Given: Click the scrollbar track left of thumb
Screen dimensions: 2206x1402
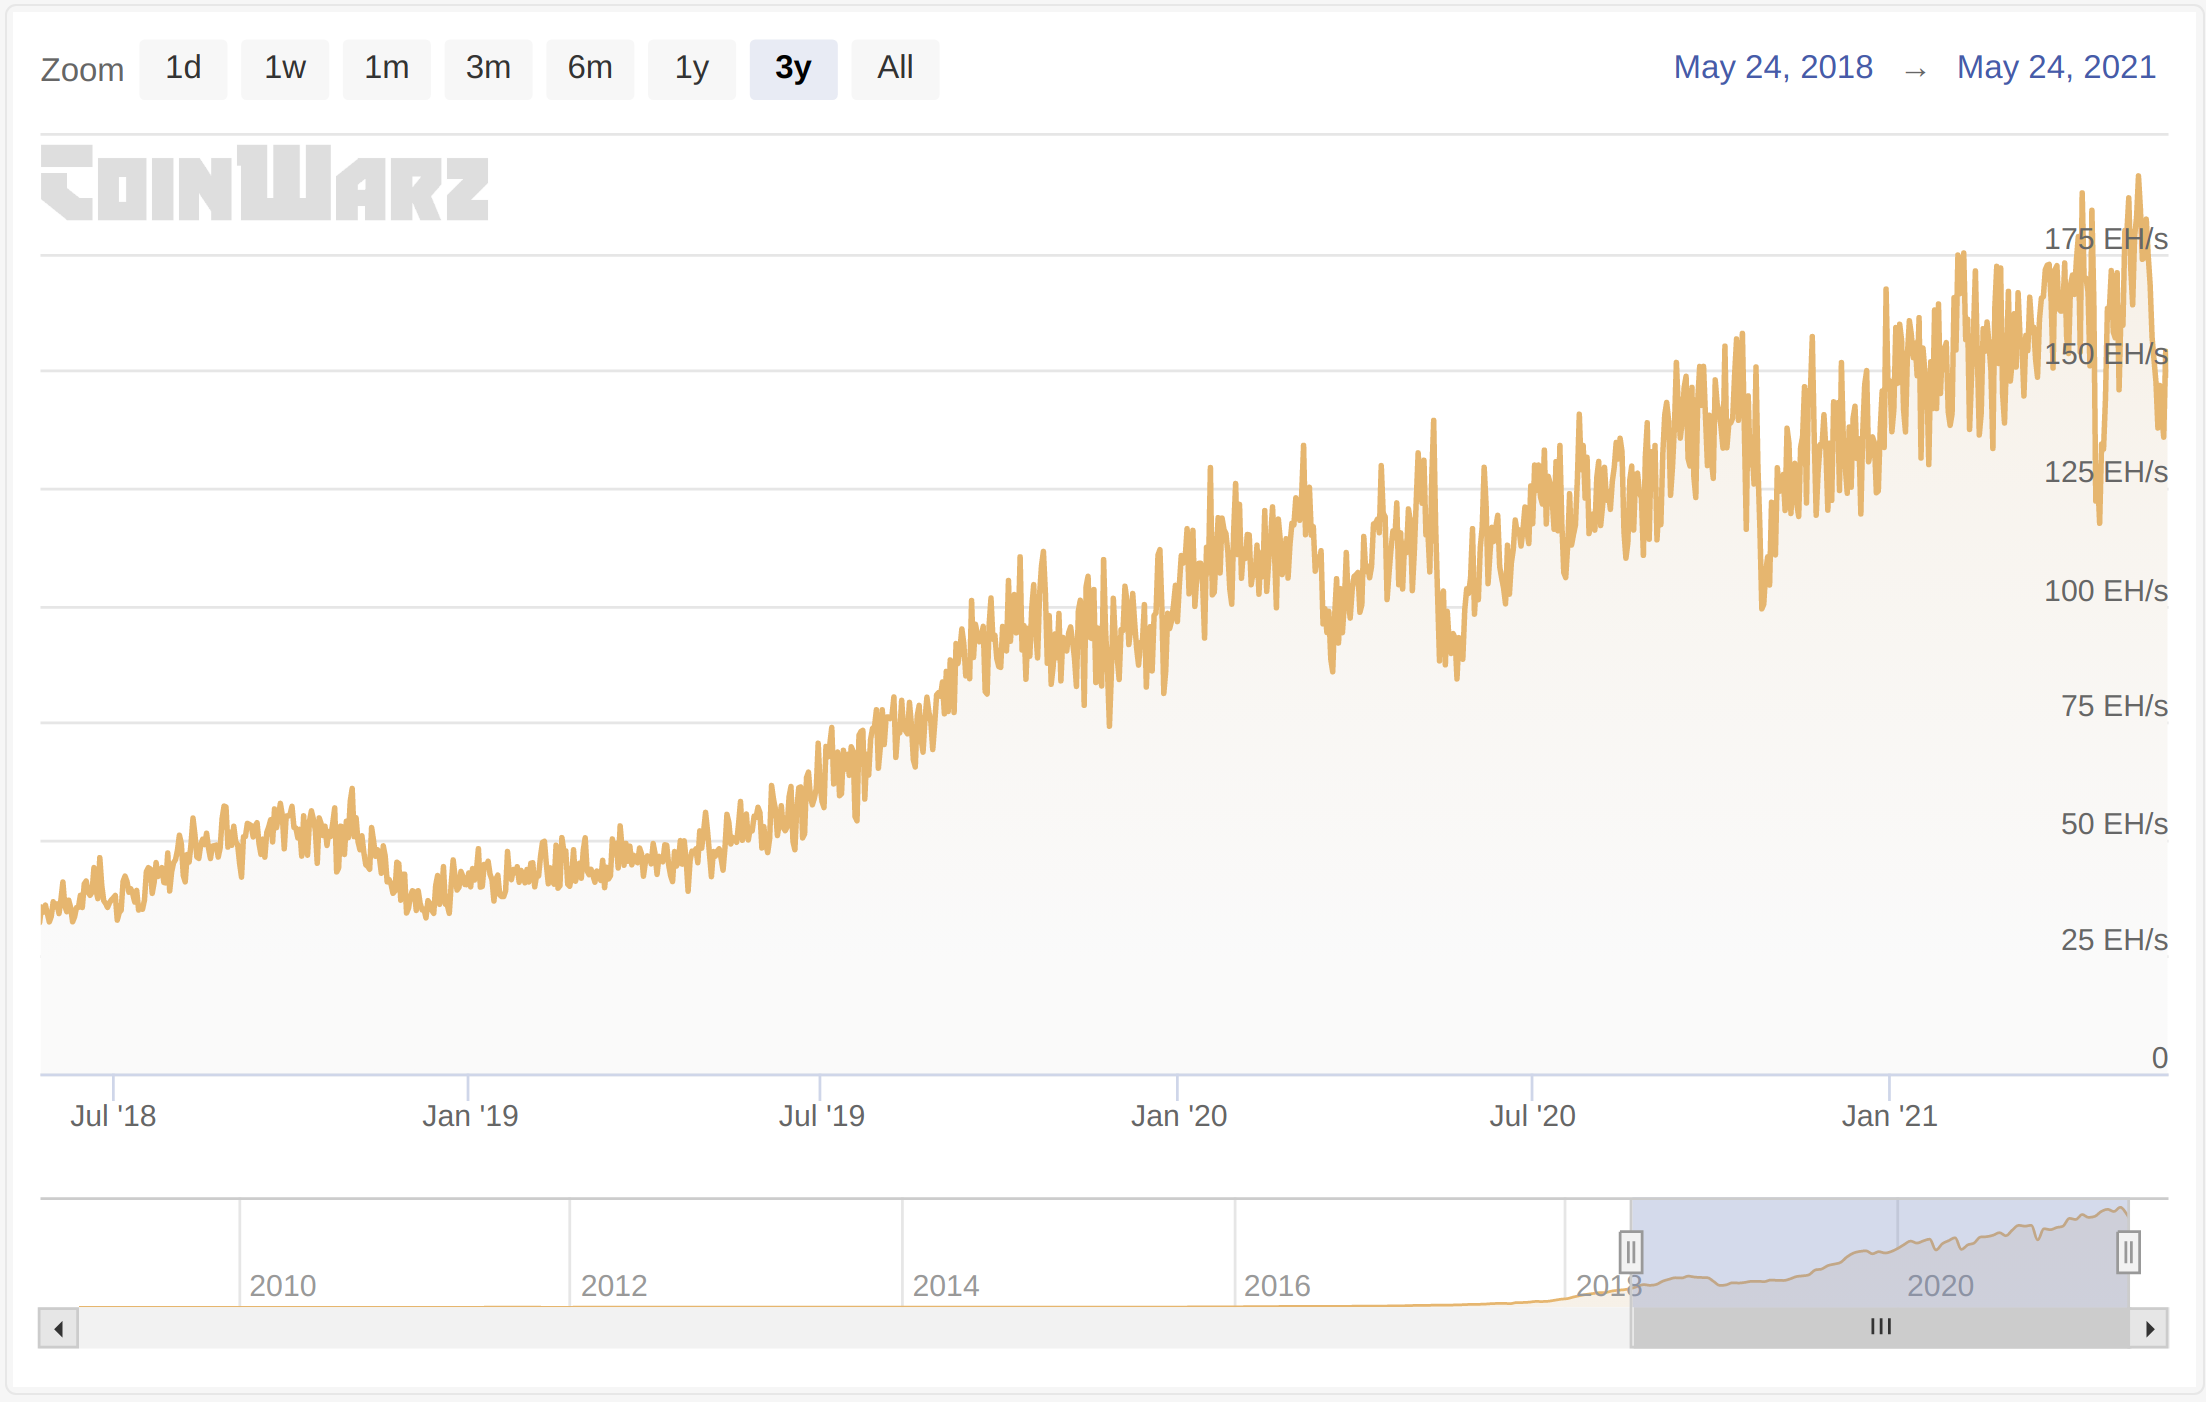Looking at the screenshot, I should click(850, 1328).
